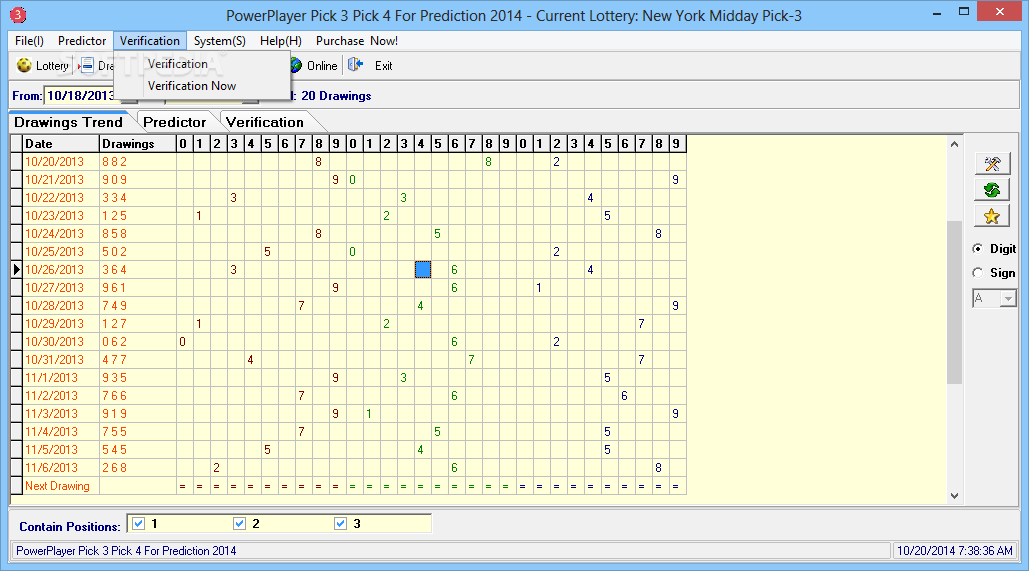Click the Date column header
Viewport: 1029px width, 571px height.
tap(61, 144)
